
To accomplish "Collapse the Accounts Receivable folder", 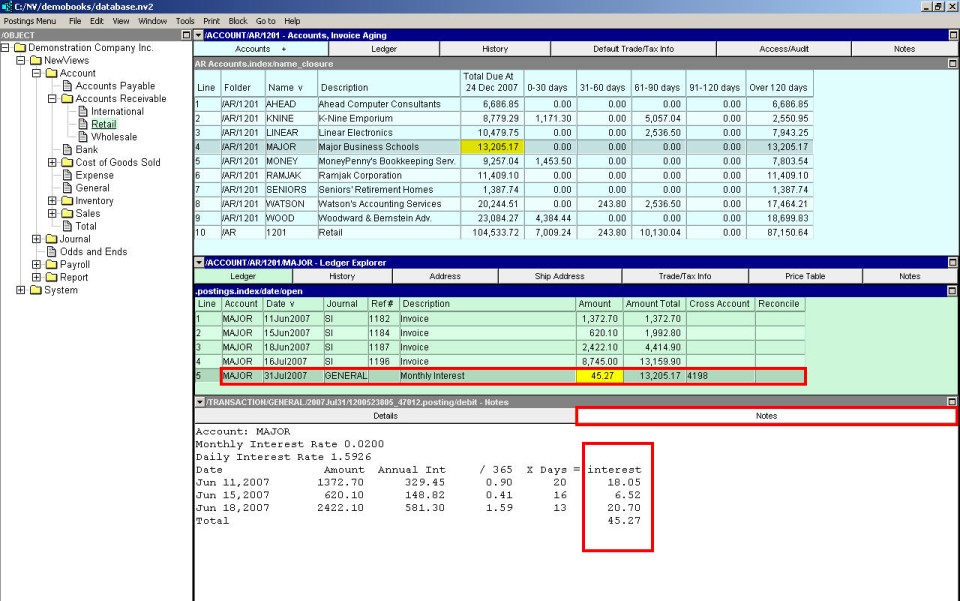I will click(52, 99).
